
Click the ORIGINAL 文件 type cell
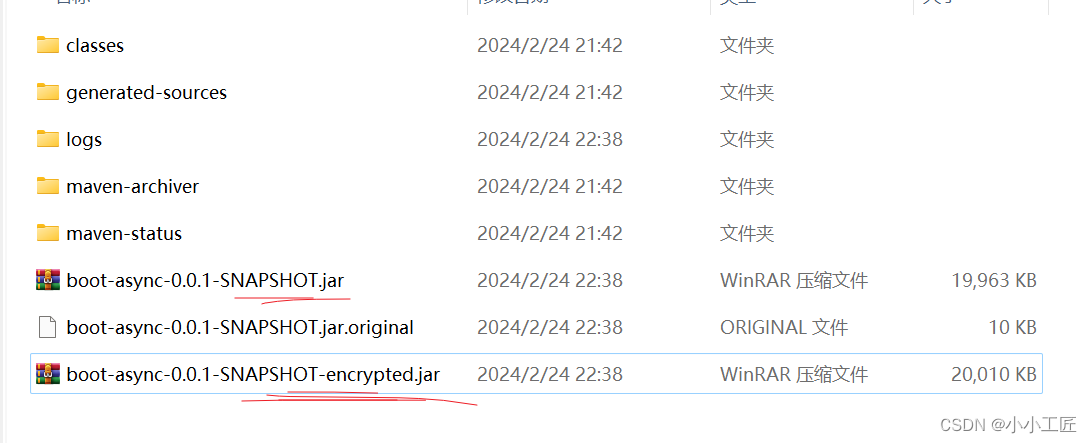pyautogui.click(x=784, y=327)
